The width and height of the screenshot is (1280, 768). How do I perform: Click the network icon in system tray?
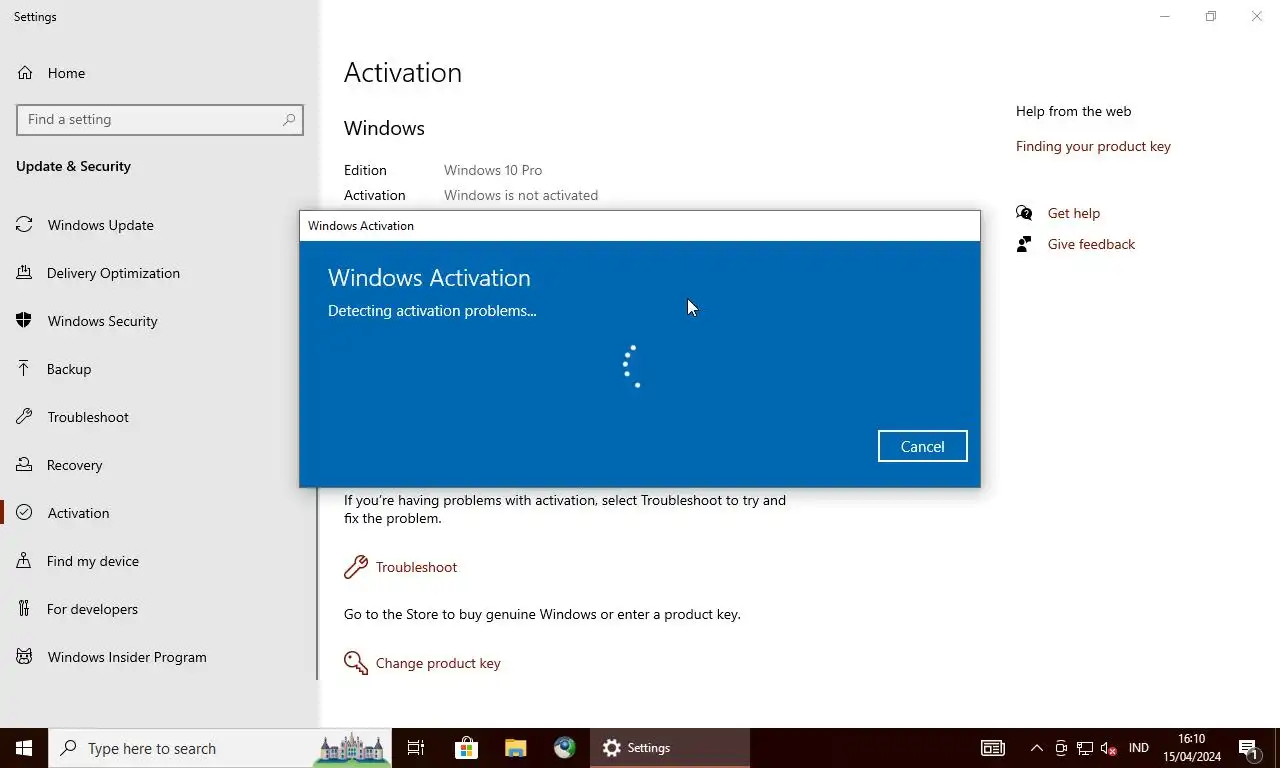click(1085, 748)
